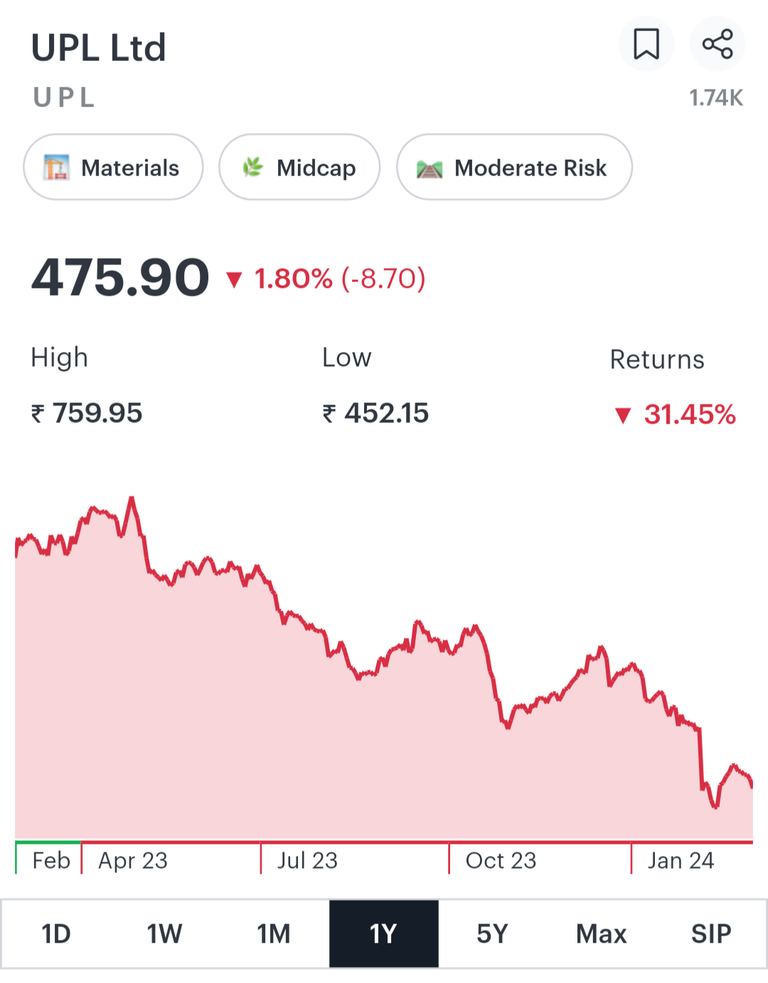Tap the Midcap leaf icon
Image resolution: width=768 pixels, height=983 pixels.
click(252, 167)
